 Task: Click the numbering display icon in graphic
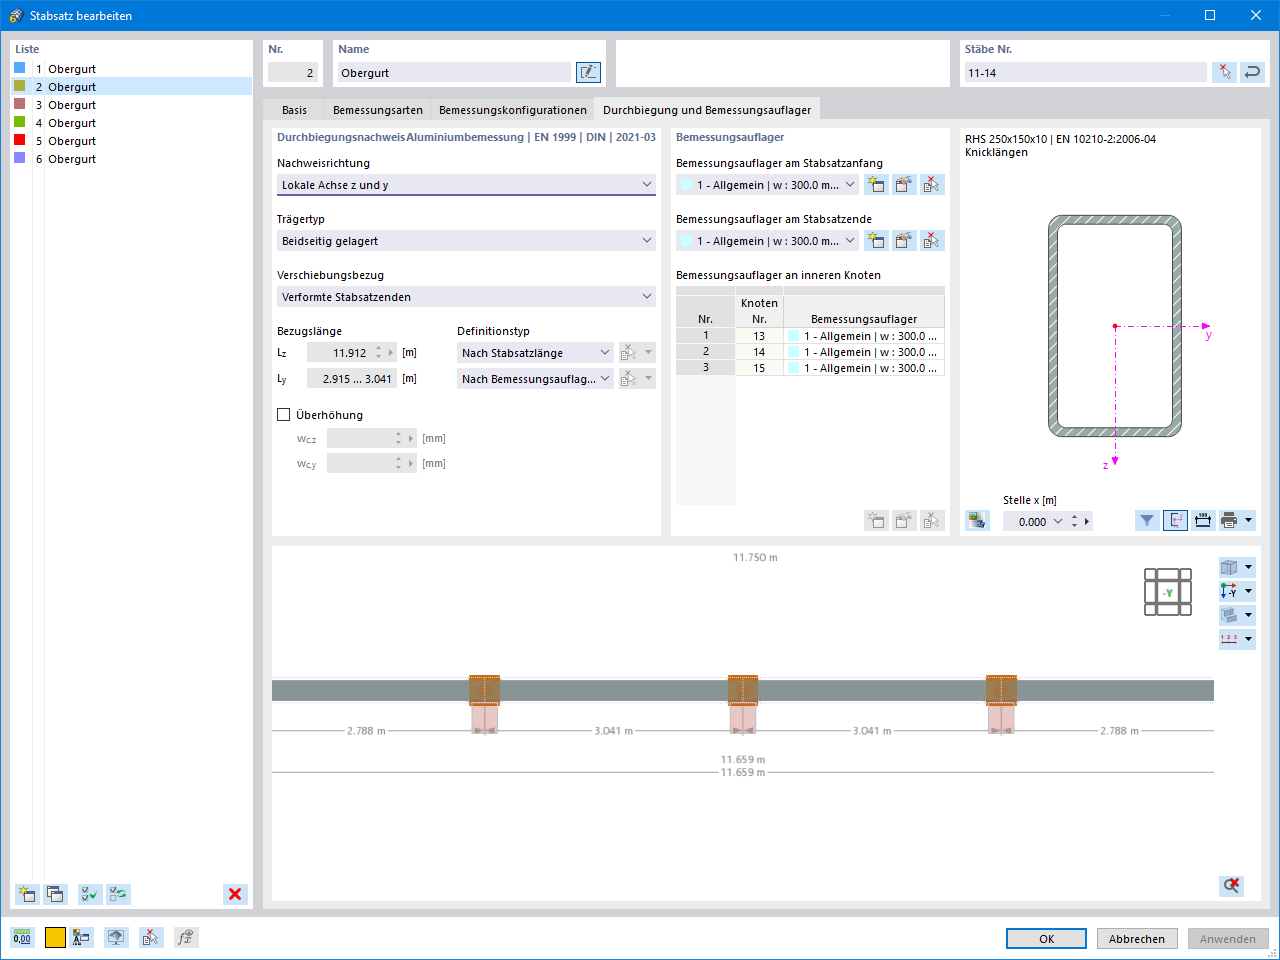[x=1229, y=639]
